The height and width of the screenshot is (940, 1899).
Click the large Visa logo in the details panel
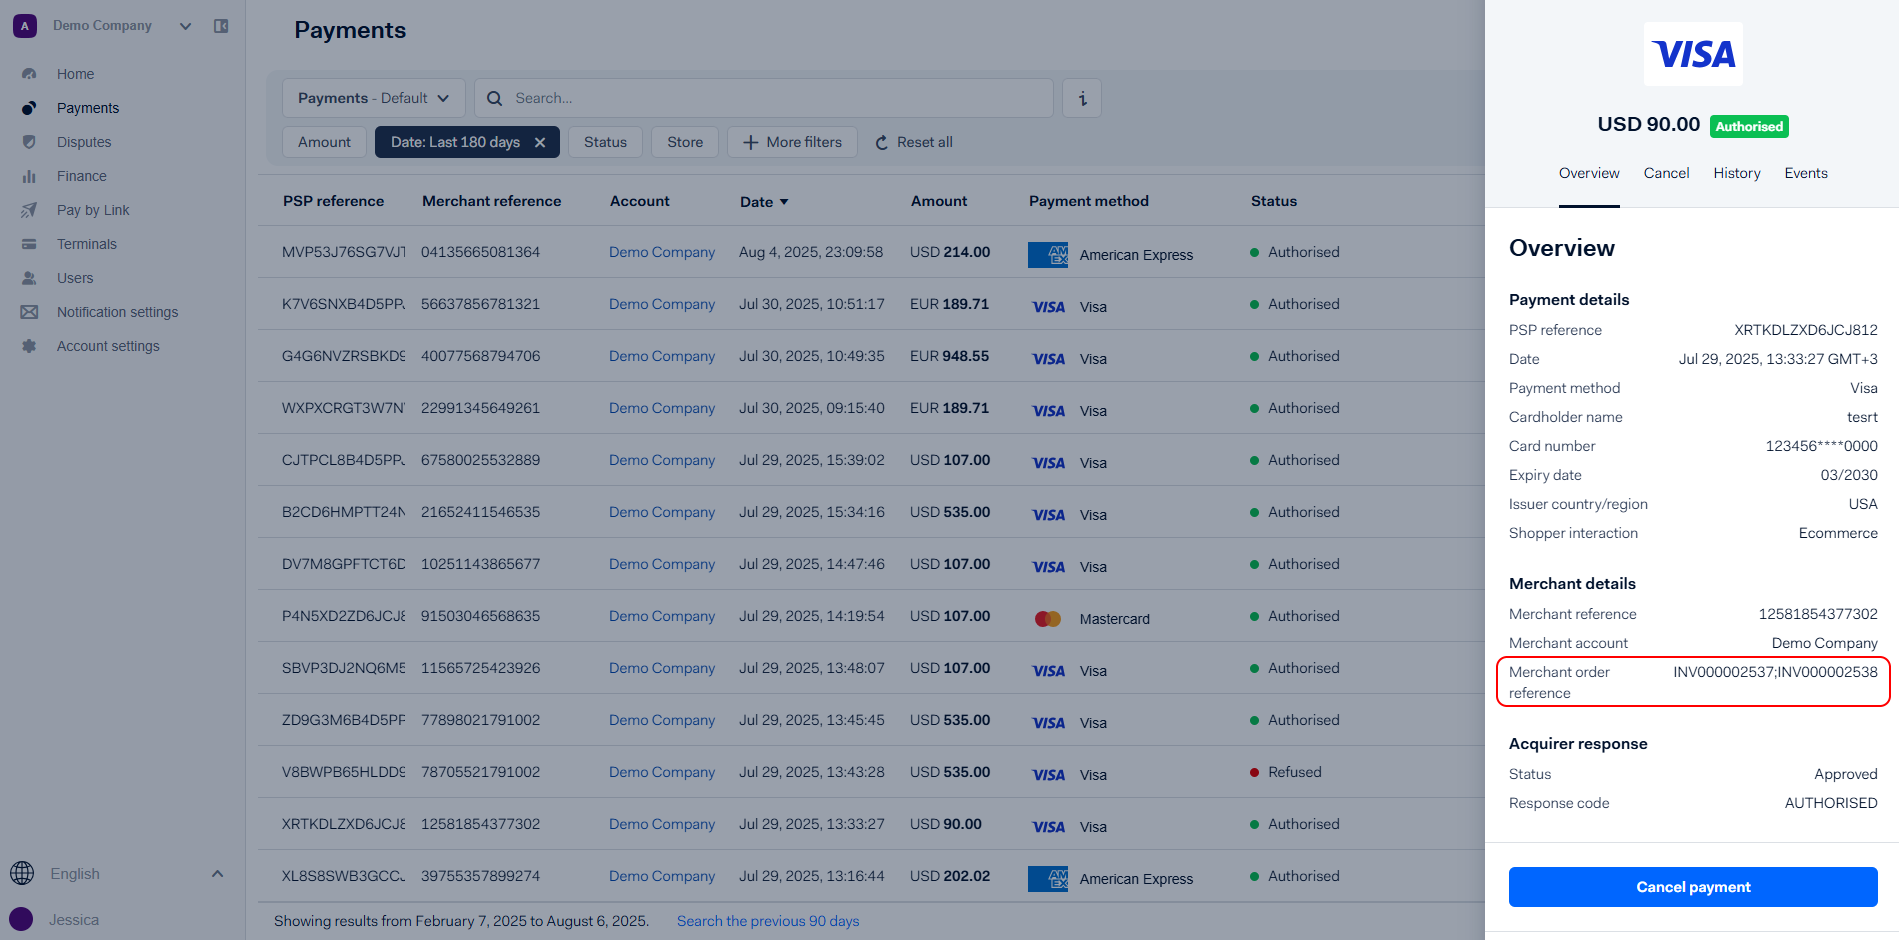click(x=1693, y=54)
